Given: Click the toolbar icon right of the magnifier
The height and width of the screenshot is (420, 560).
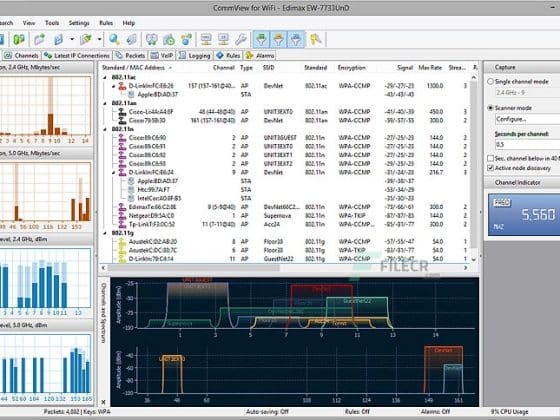Looking at the screenshot, I should pos(131,39).
